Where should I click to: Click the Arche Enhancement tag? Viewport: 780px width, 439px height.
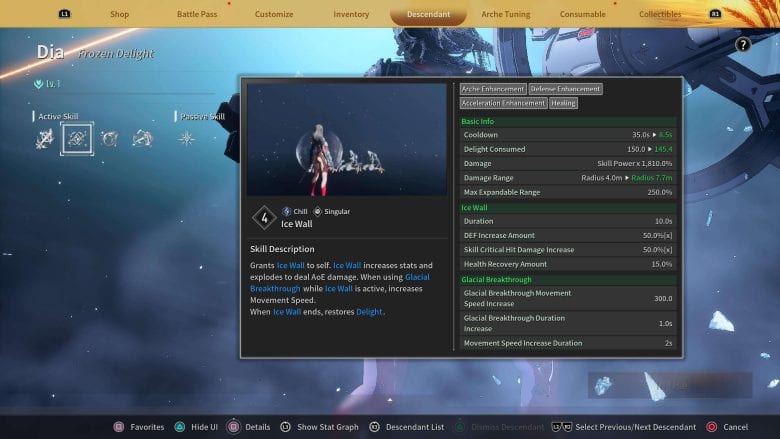tap(492, 89)
